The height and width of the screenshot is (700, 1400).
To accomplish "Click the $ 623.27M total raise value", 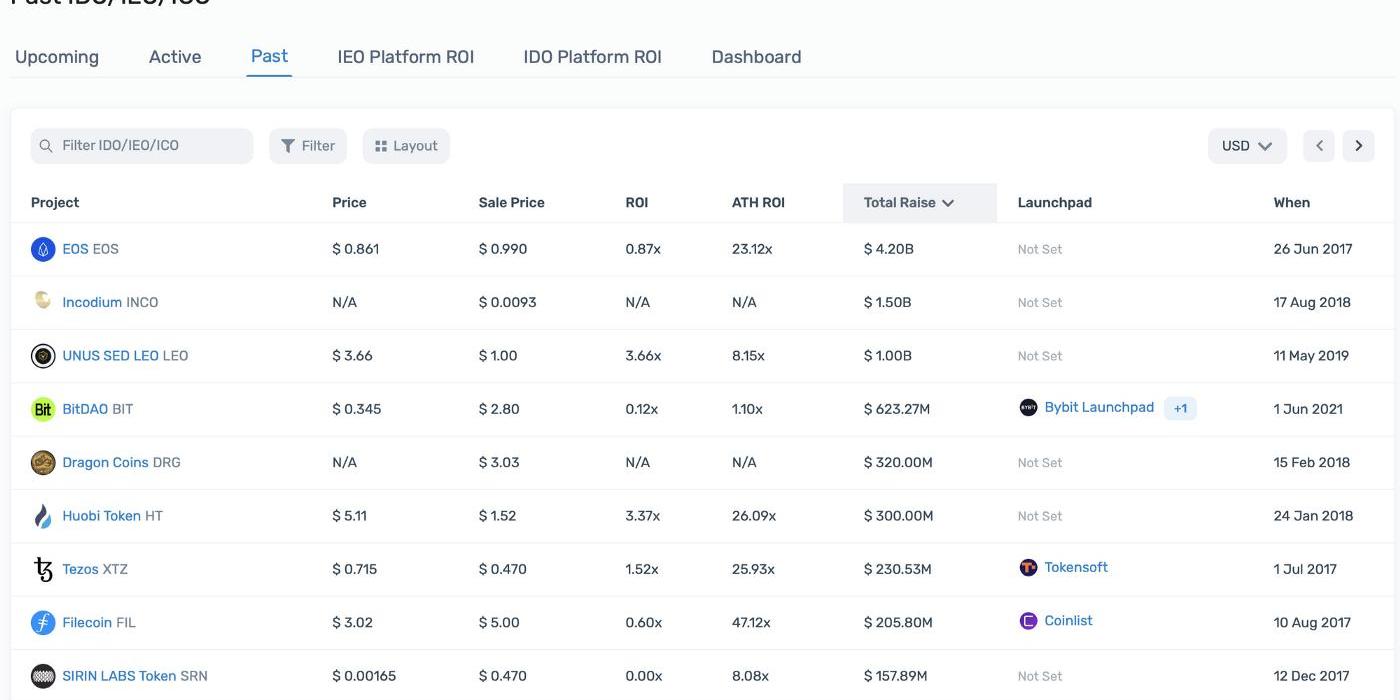I will (897, 409).
